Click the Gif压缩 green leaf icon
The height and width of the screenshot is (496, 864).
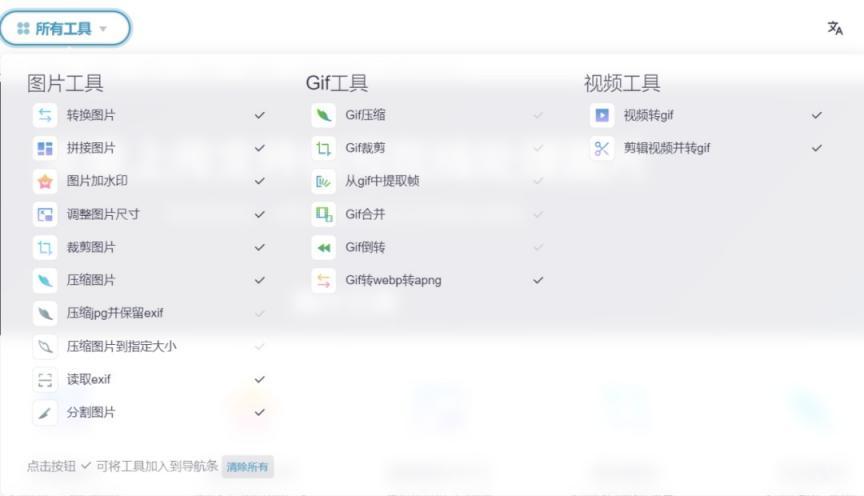(323, 115)
